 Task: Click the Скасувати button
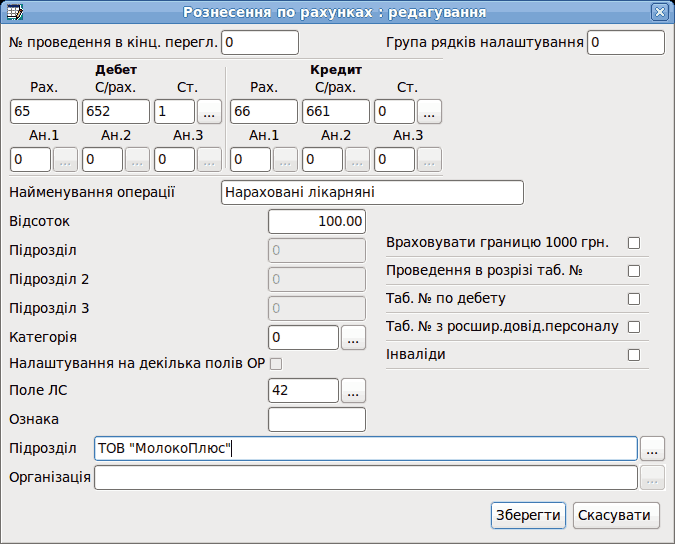[616, 515]
